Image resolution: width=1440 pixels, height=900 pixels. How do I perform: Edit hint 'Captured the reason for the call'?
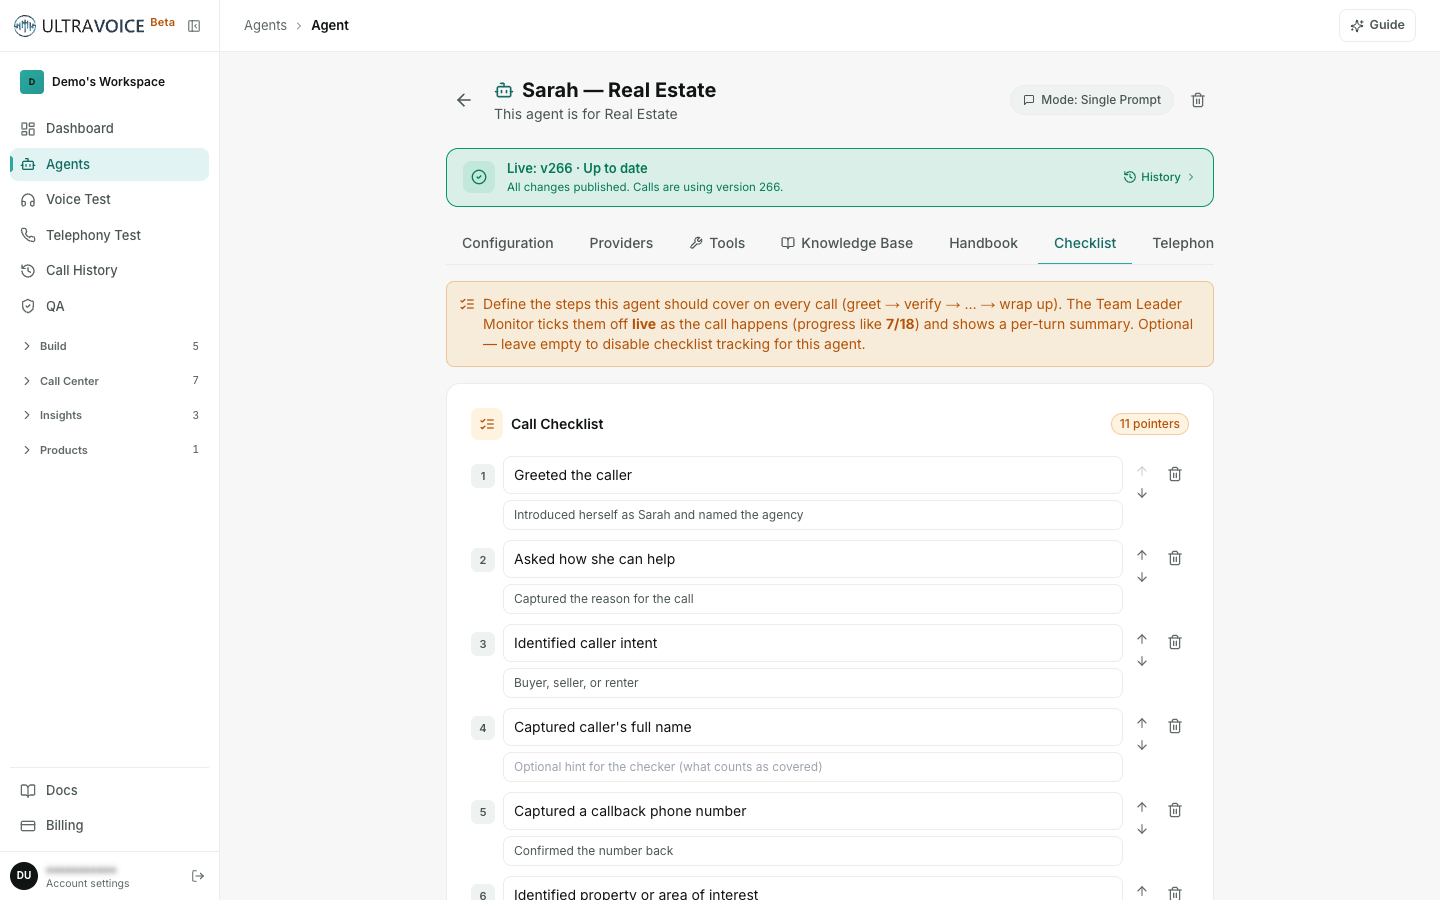tap(813, 599)
